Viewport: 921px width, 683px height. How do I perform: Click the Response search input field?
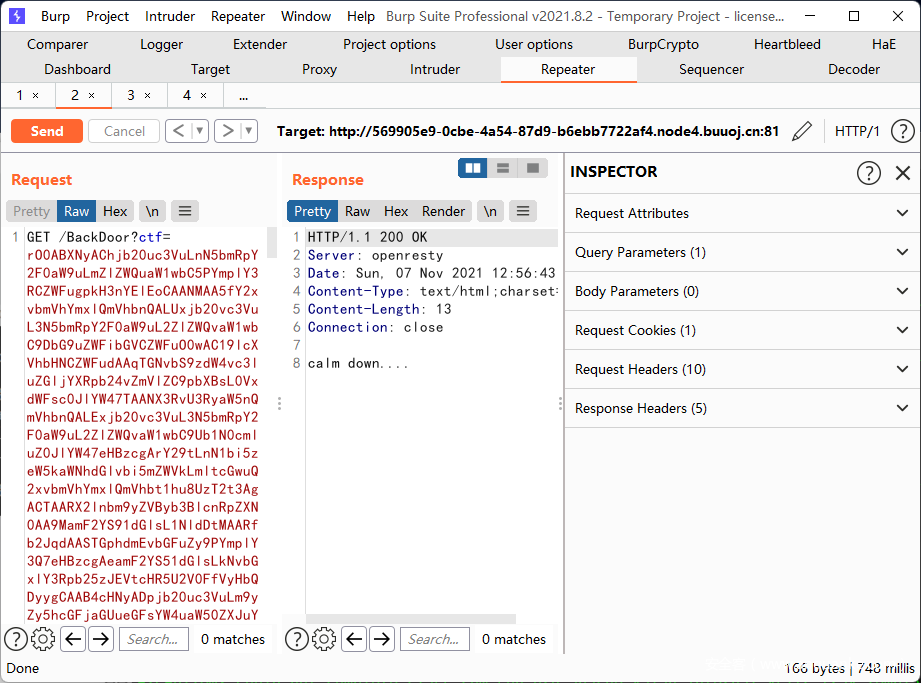coord(435,639)
